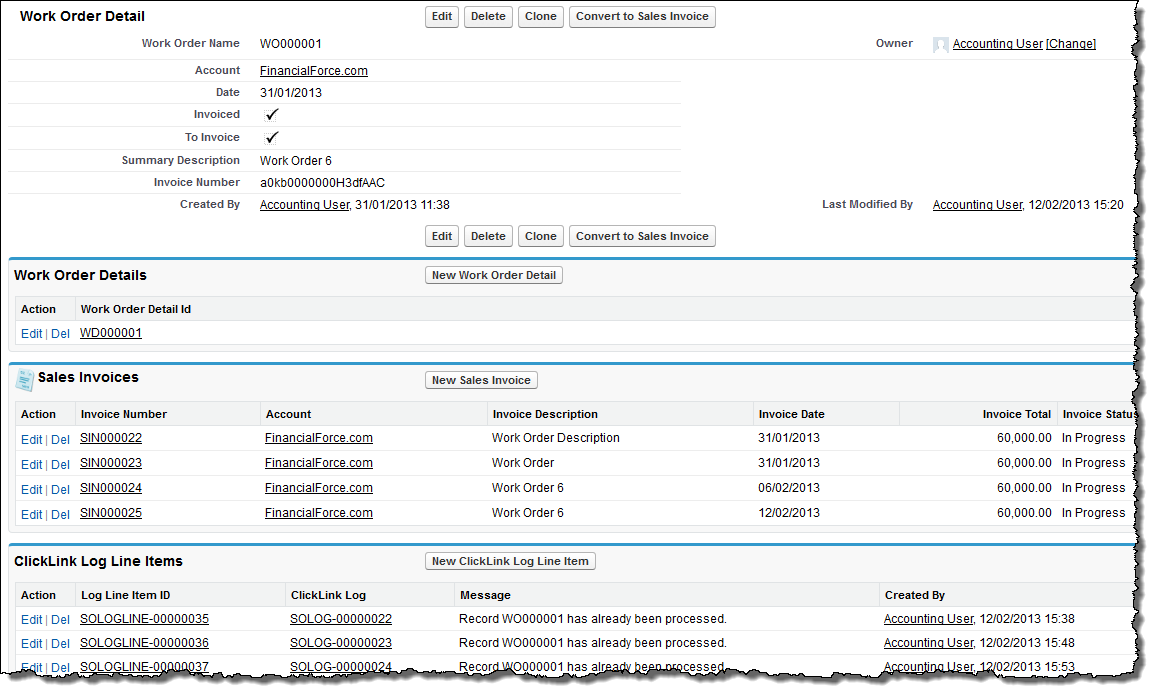Open ClickLink log SOLOG-00000023

341,643
